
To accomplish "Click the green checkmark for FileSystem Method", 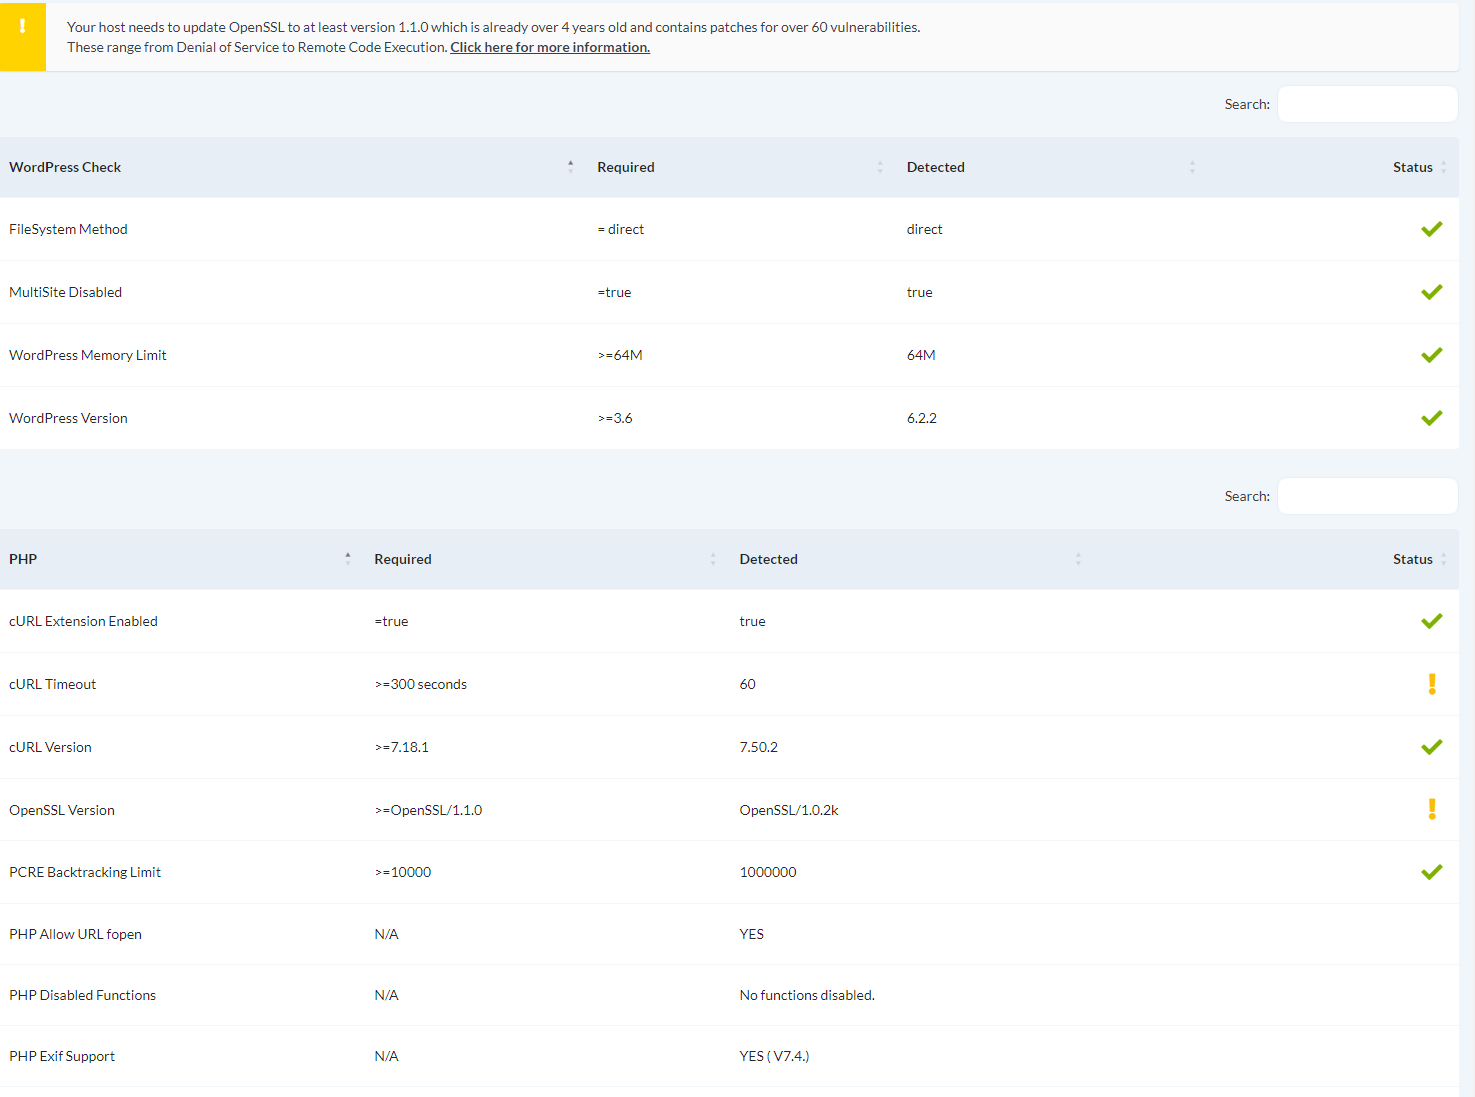I will coord(1432,229).
